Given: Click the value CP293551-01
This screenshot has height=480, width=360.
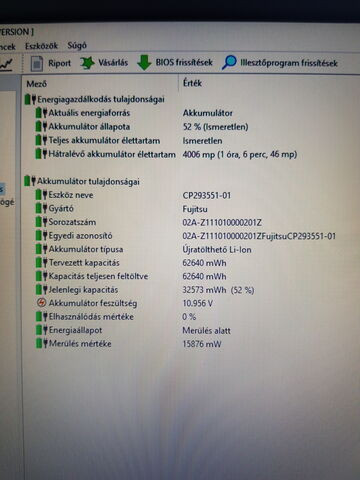Looking at the screenshot, I should (x=207, y=195).
